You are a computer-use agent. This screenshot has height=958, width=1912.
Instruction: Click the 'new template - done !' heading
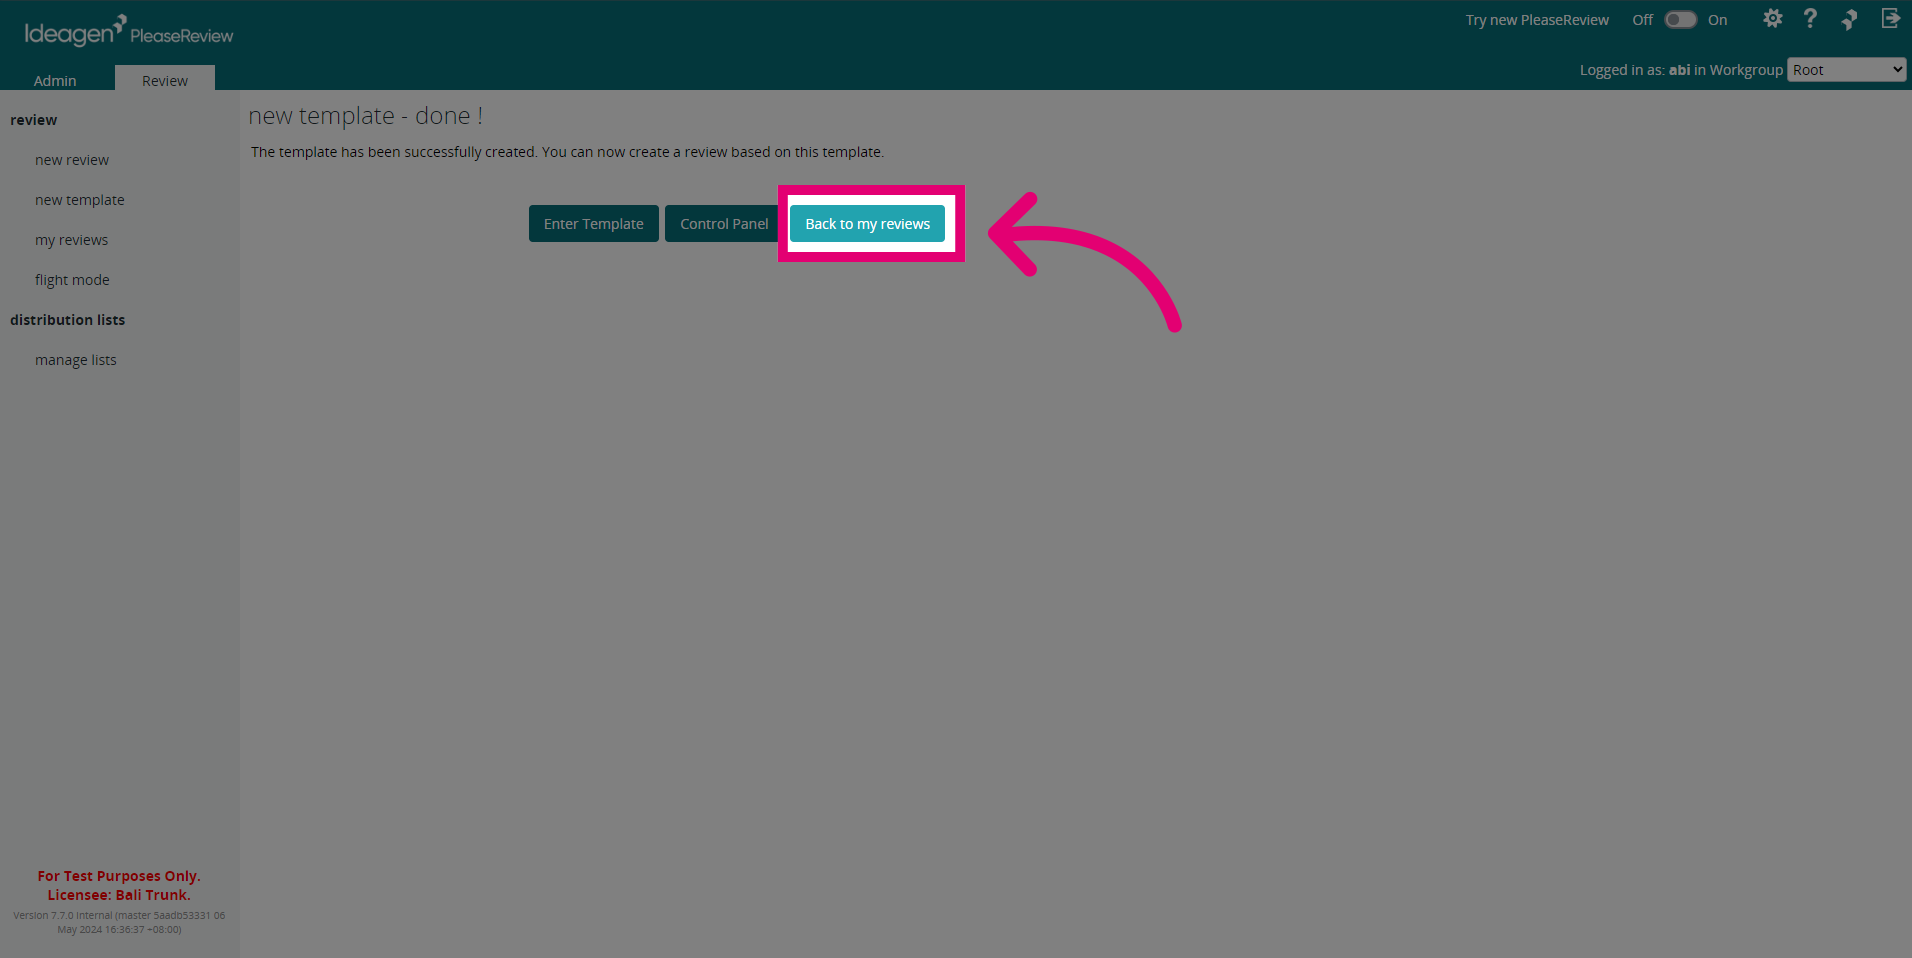pos(366,116)
